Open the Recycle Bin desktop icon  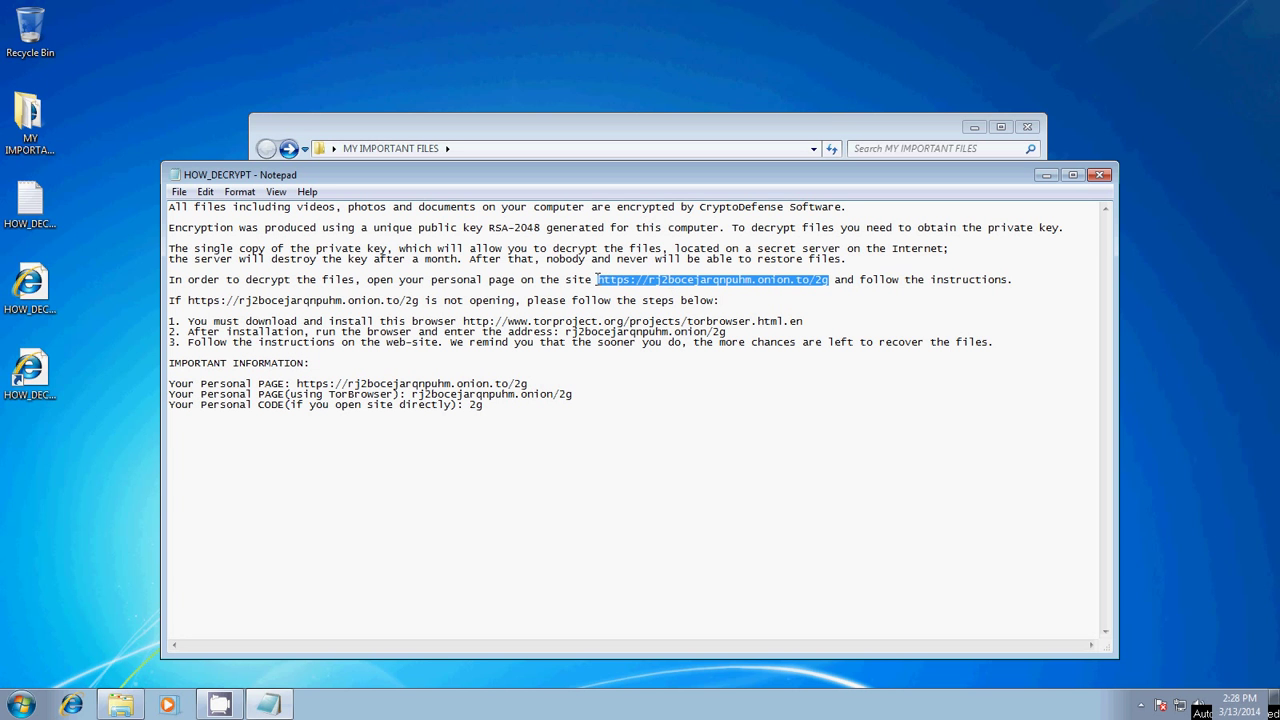tap(30, 33)
